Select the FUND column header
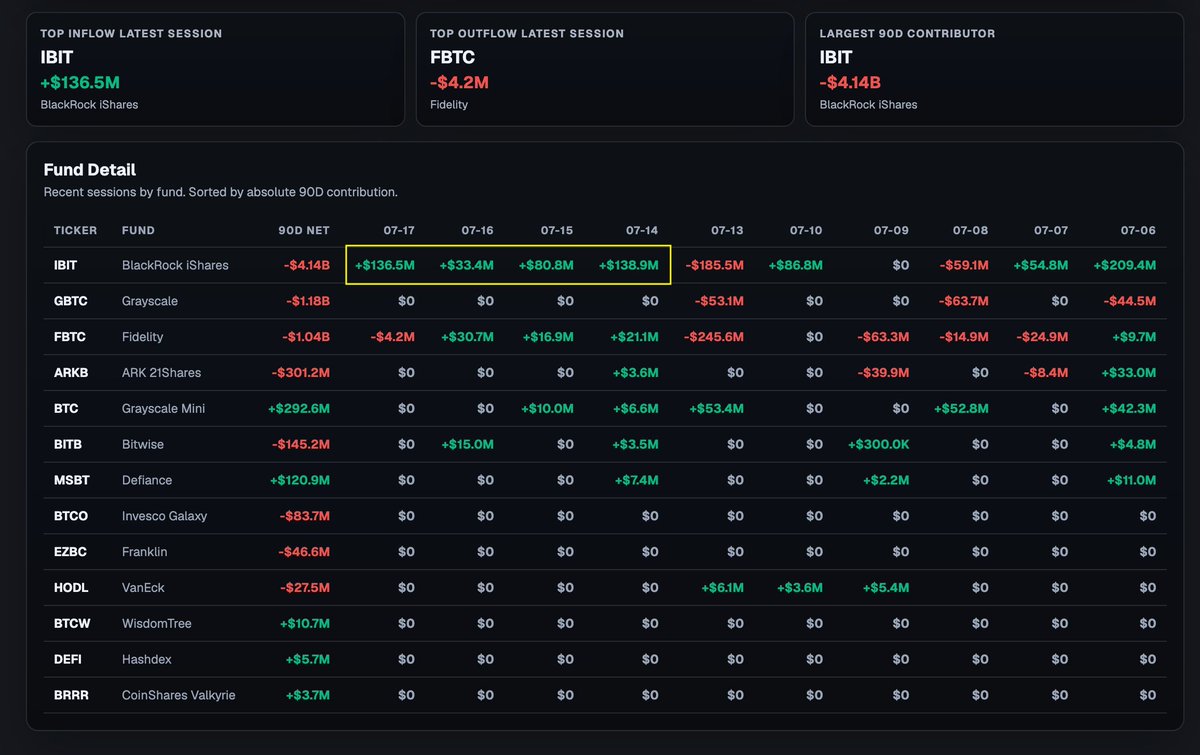Screen dimensions: 1200x755 [138, 230]
